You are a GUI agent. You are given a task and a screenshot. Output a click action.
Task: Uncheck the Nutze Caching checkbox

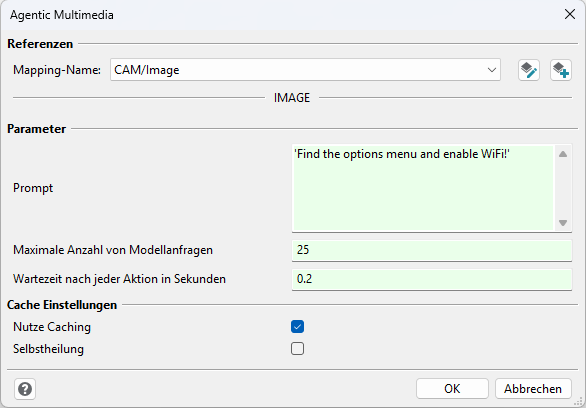[x=297, y=327]
